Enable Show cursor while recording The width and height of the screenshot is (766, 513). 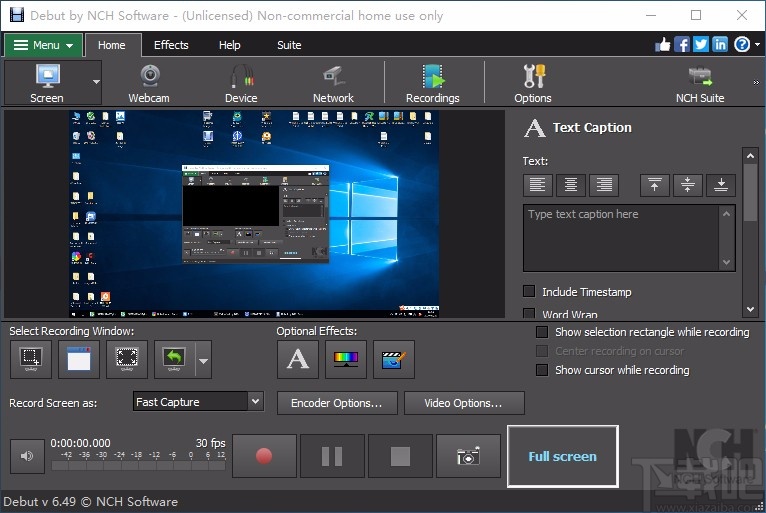542,370
